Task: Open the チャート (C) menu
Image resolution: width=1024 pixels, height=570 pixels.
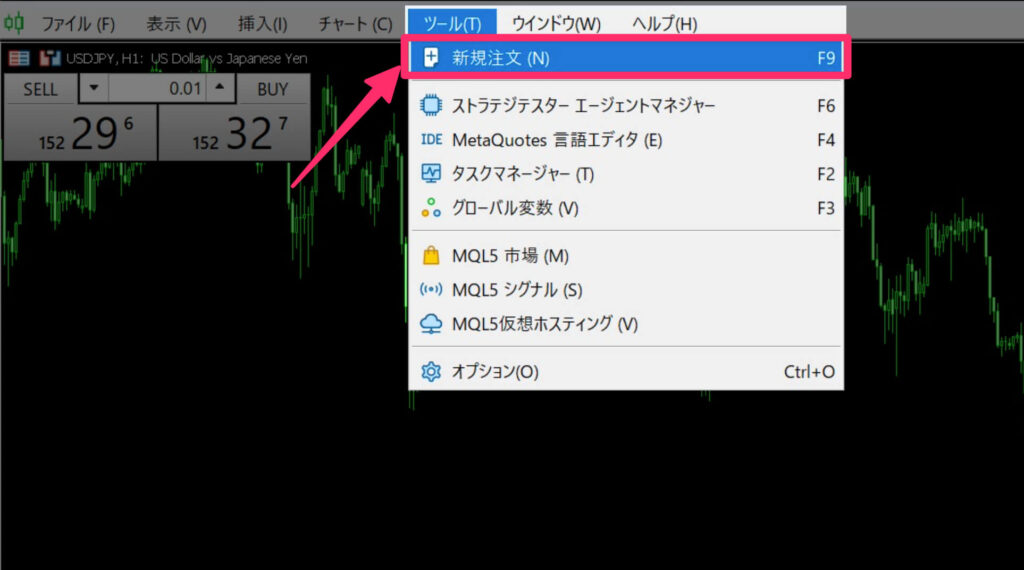Action: (x=355, y=24)
